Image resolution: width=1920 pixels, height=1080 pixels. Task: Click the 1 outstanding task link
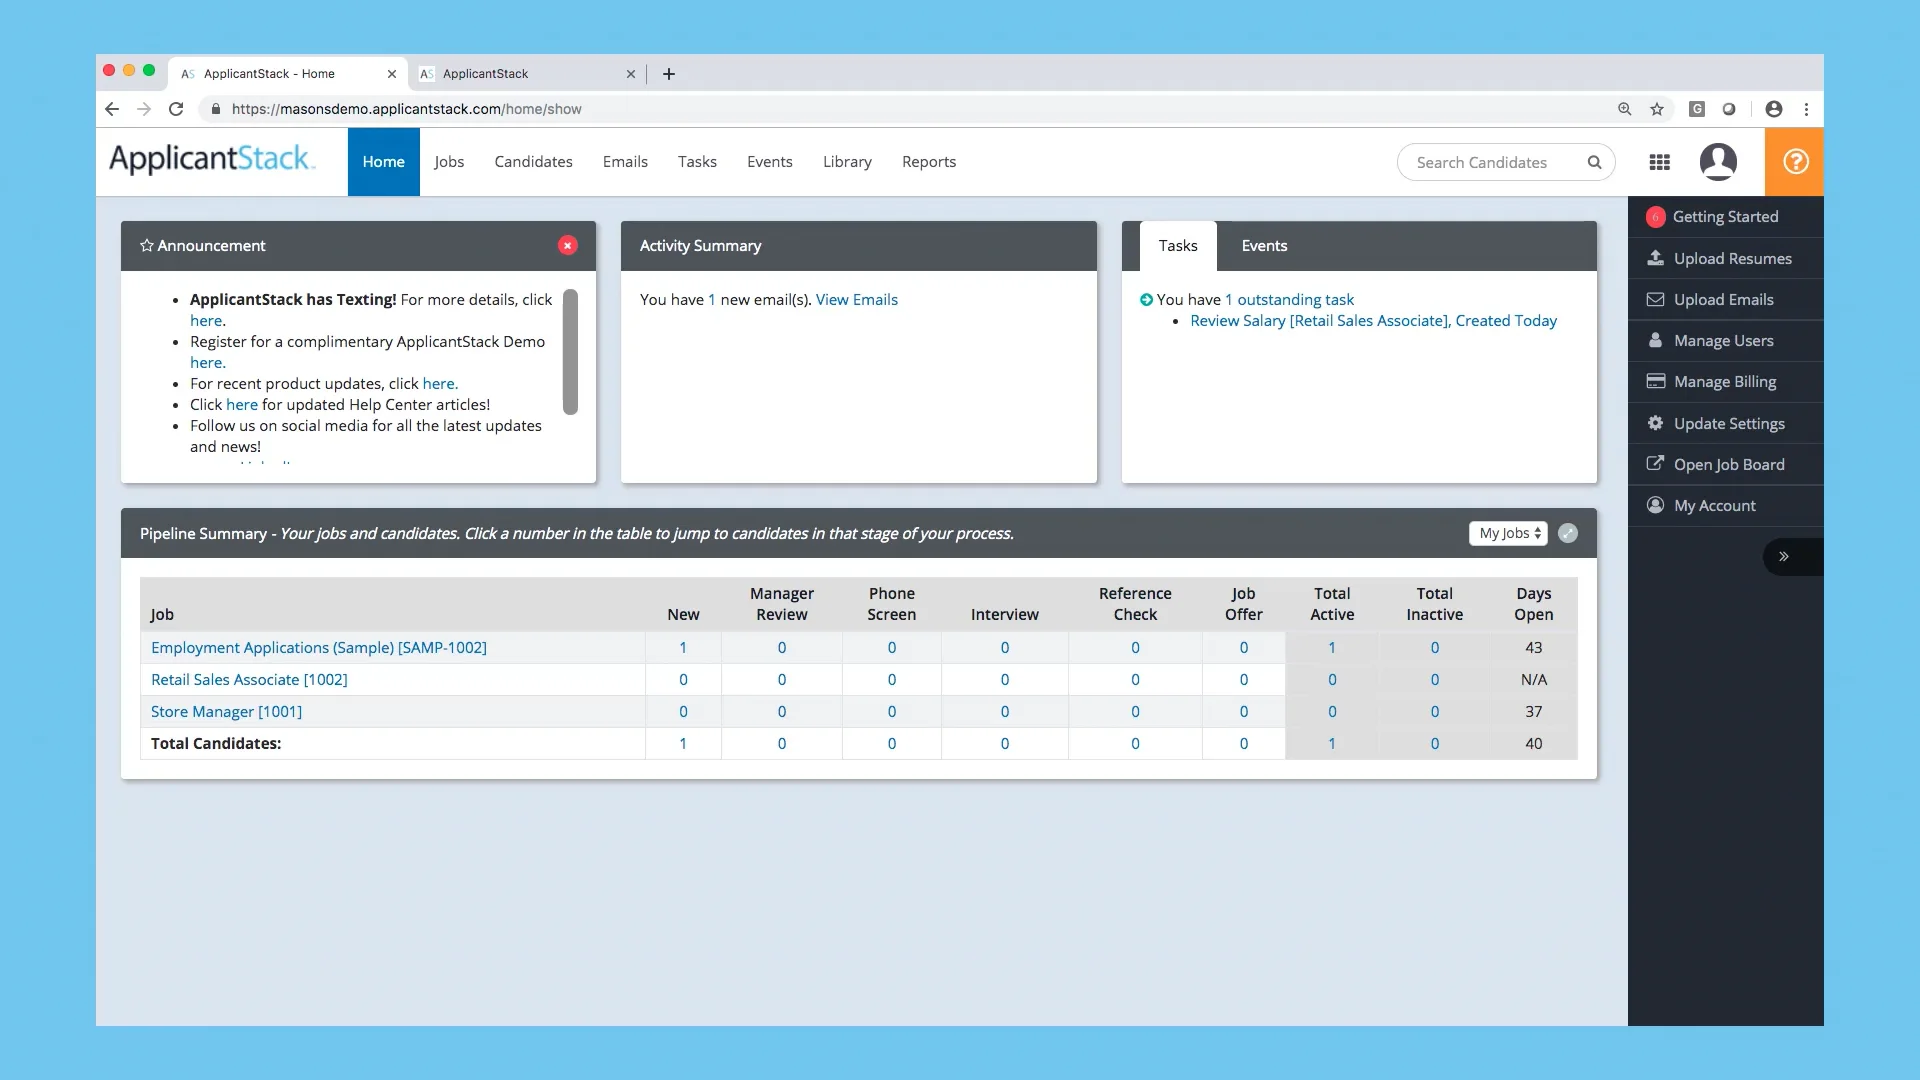click(1290, 300)
